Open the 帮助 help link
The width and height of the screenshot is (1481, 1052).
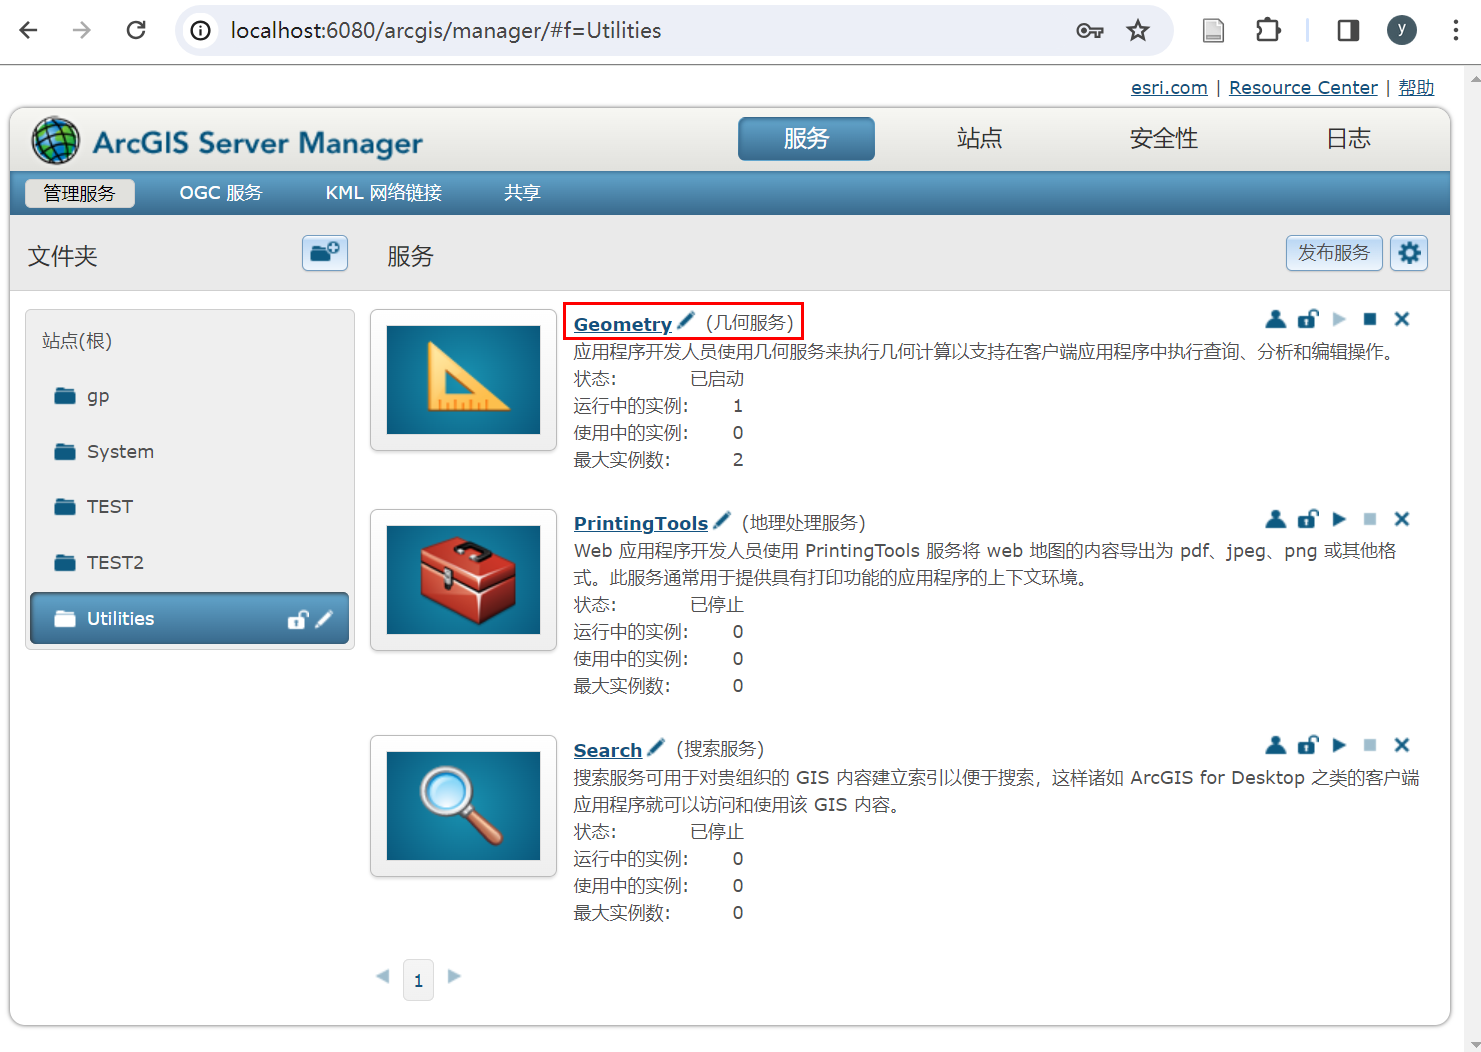click(x=1416, y=88)
